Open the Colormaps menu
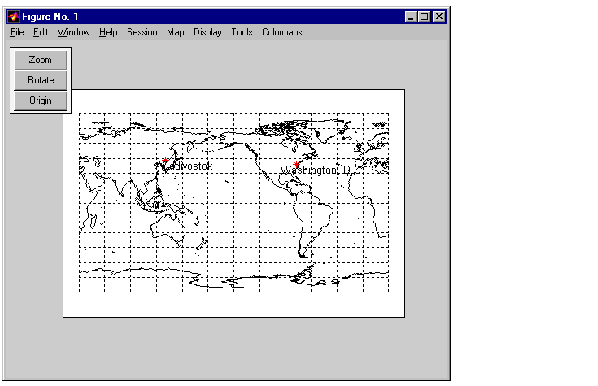Image resolution: width=598 pixels, height=386 pixels. coord(282,32)
